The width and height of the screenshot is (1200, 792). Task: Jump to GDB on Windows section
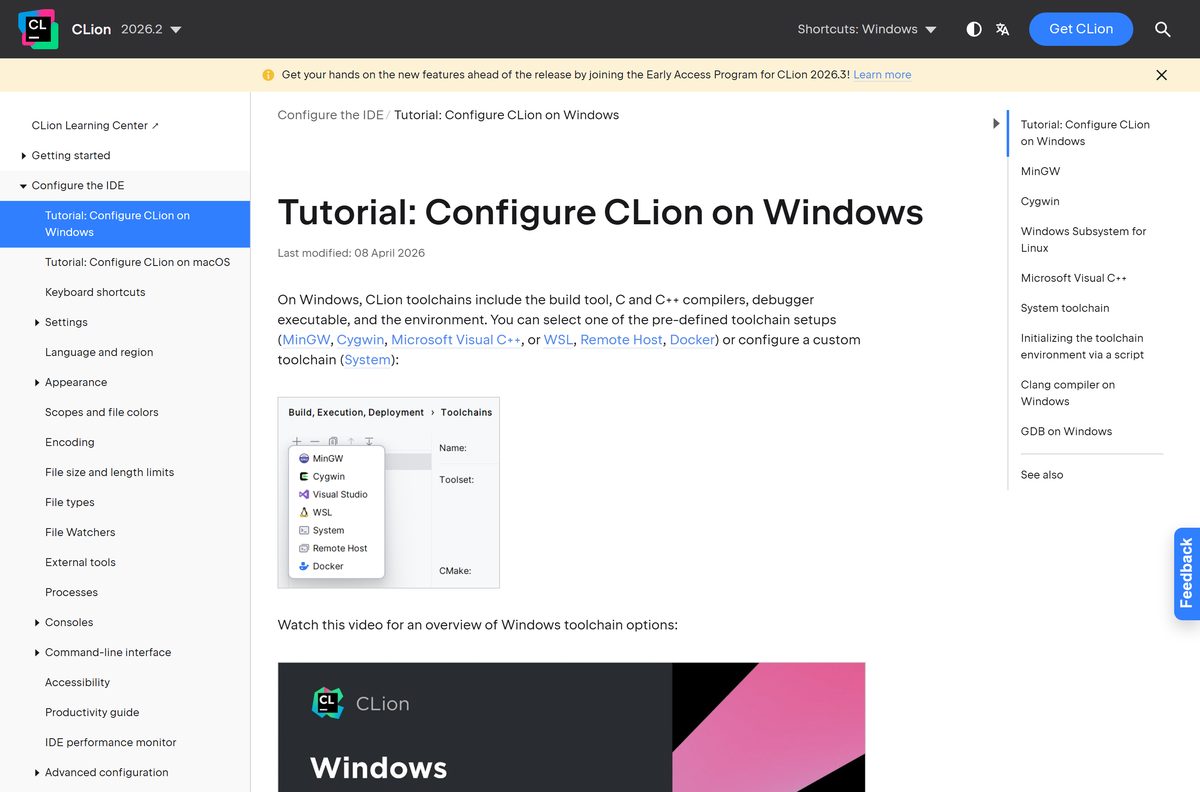1066,431
